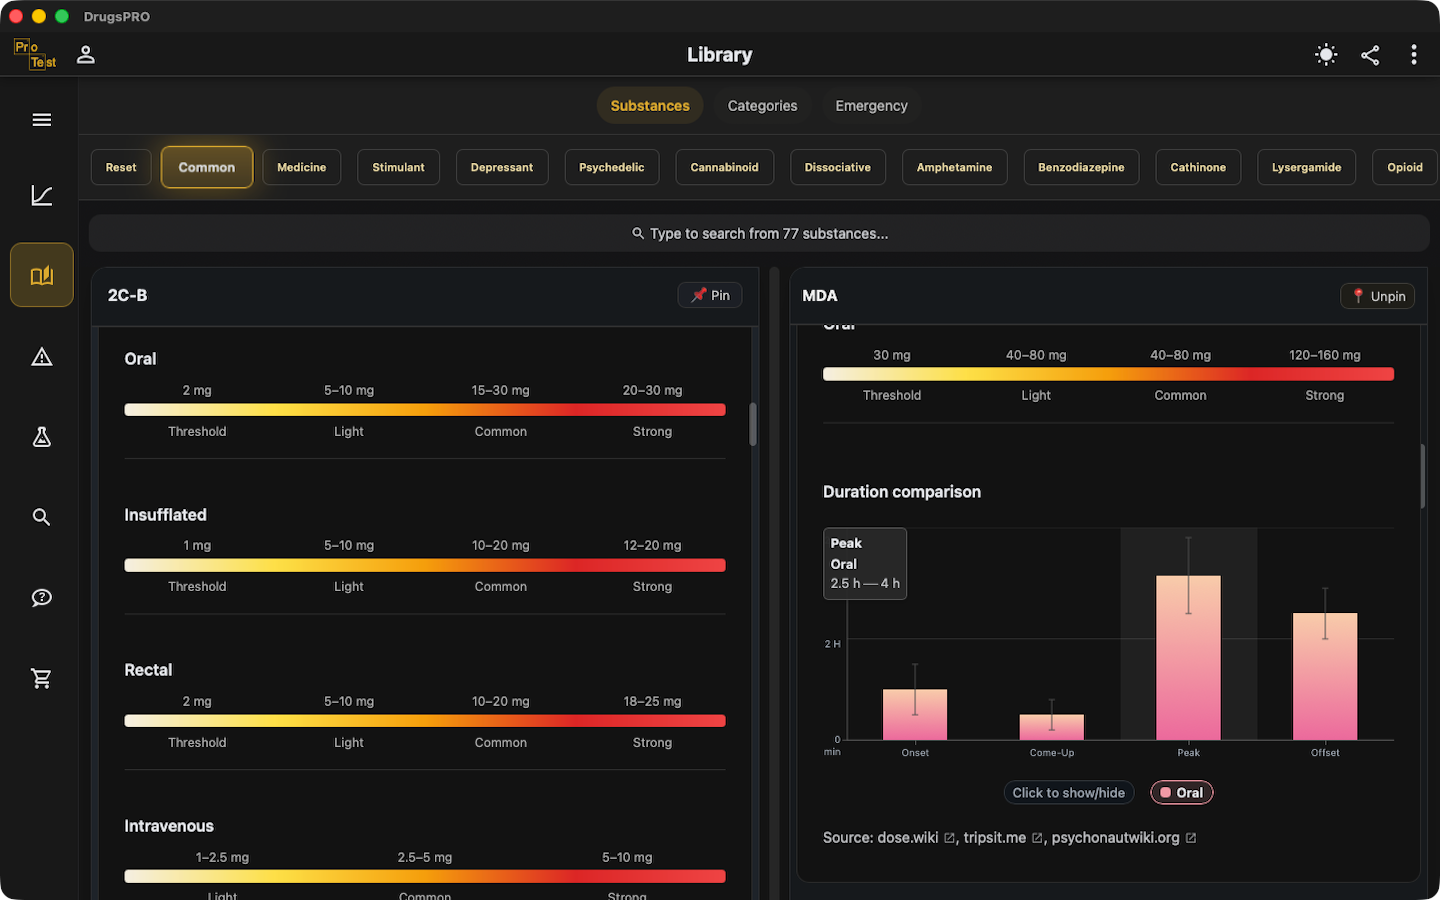Switch to the Categories tab

[x=762, y=106]
